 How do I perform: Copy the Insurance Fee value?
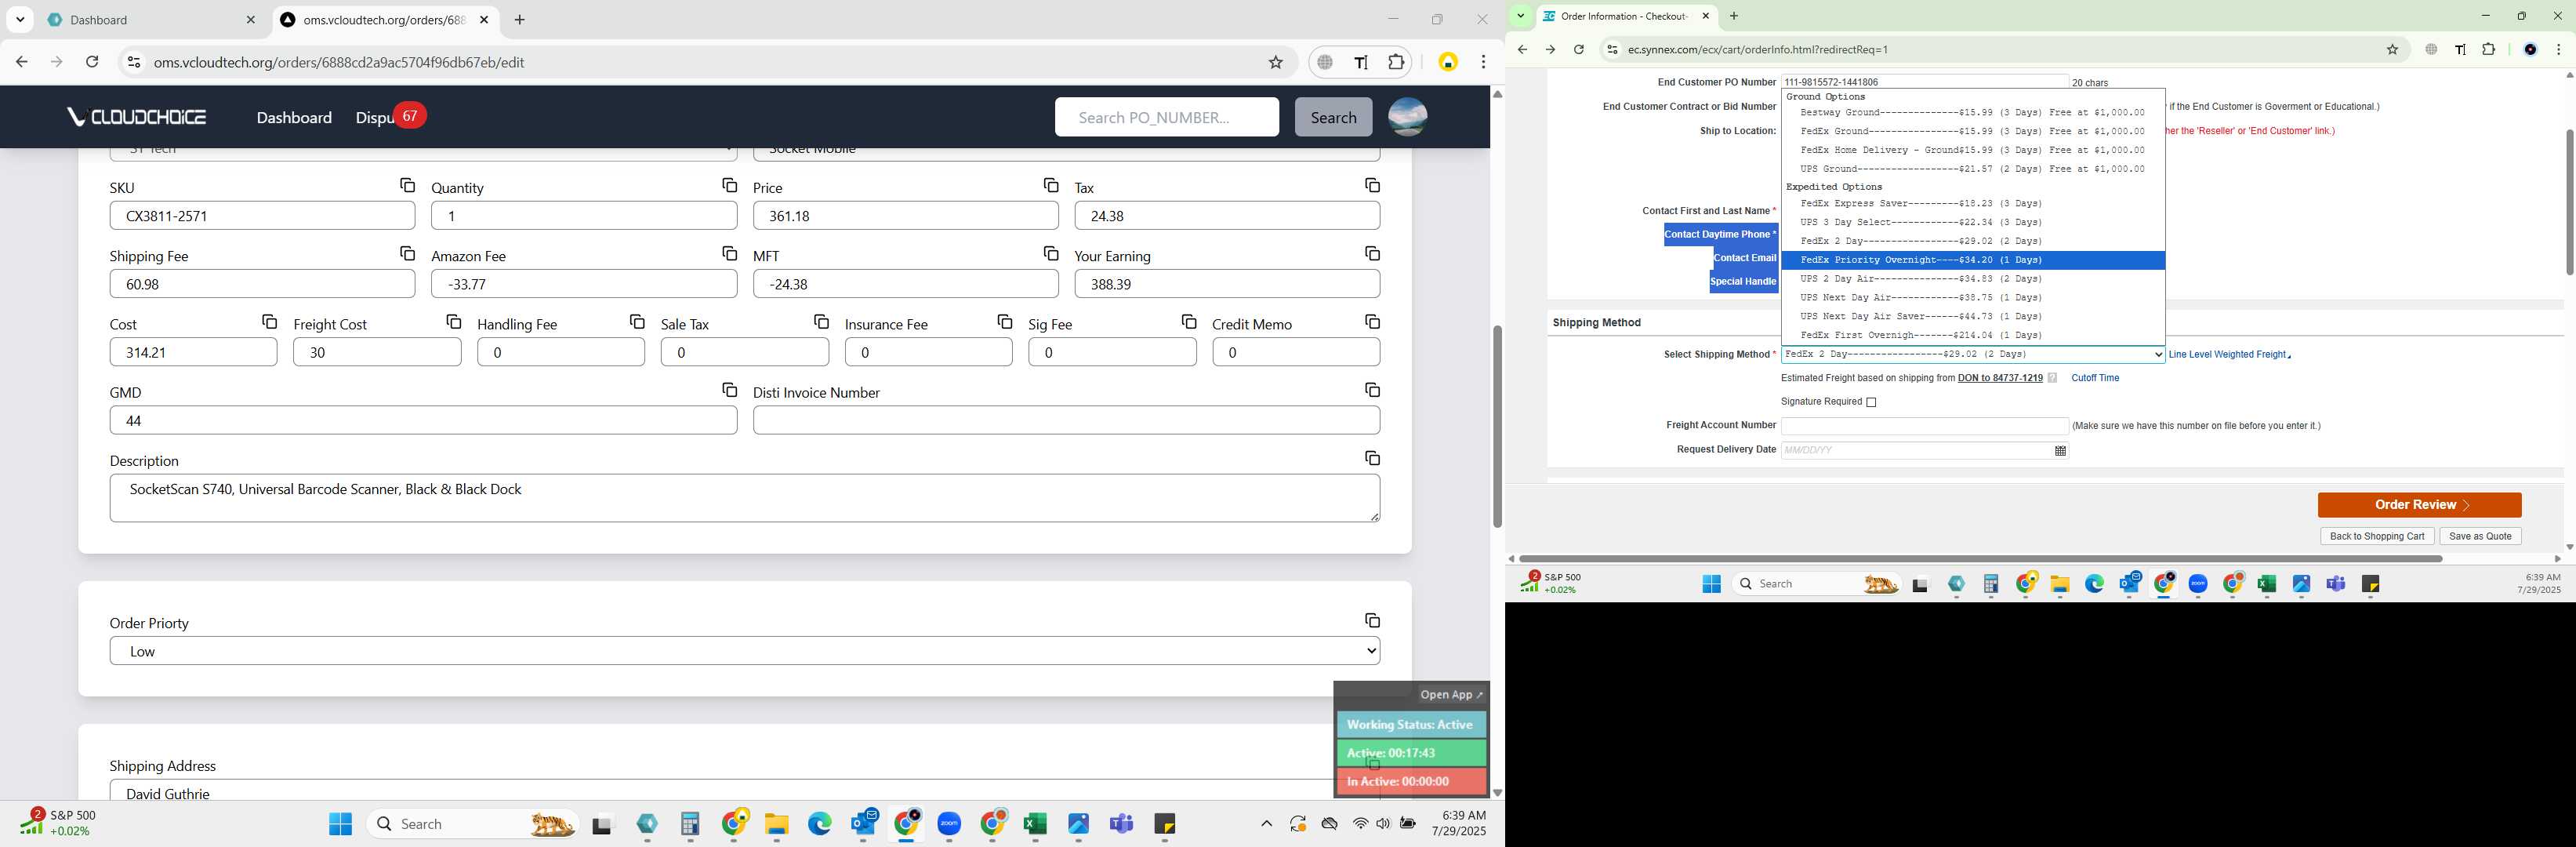(1005, 322)
